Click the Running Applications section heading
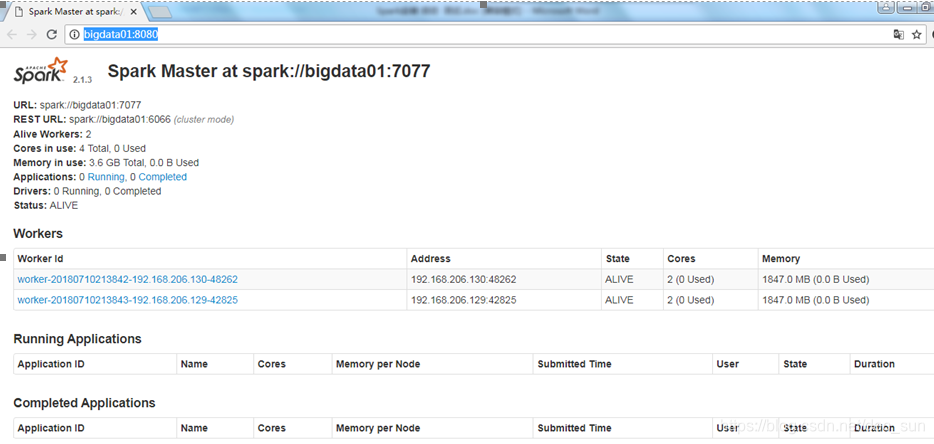This screenshot has height=444, width=934. click(77, 339)
